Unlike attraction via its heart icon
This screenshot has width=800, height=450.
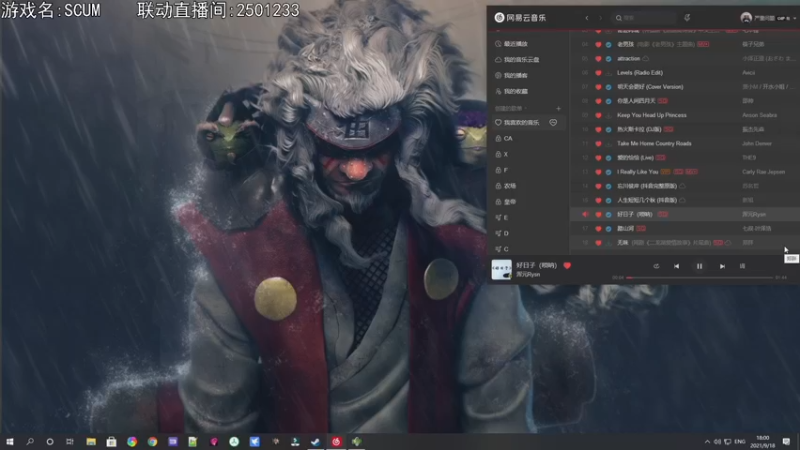pos(598,59)
